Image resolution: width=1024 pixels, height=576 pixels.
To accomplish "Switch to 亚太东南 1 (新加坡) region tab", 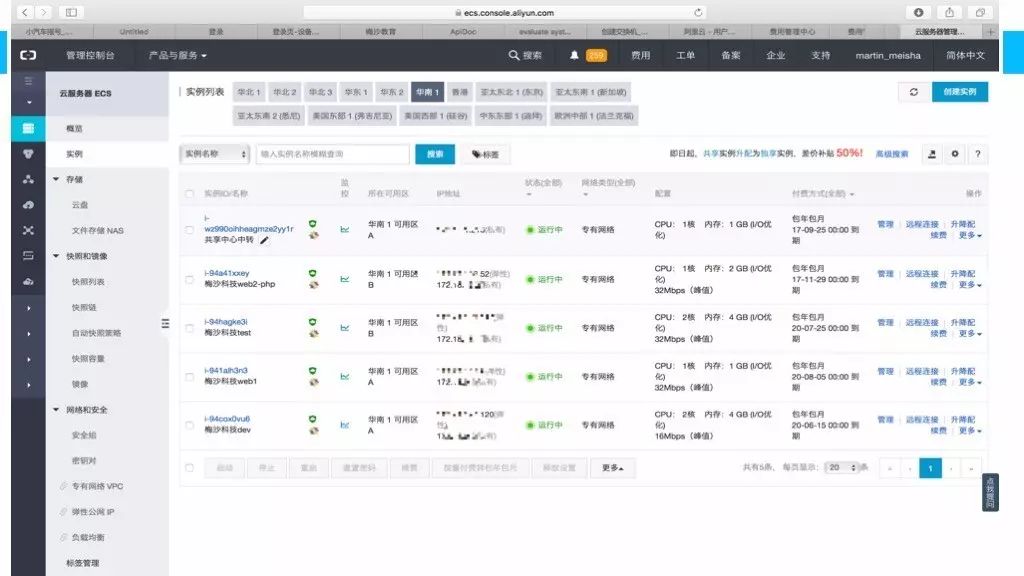I will click(x=591, y=92).
